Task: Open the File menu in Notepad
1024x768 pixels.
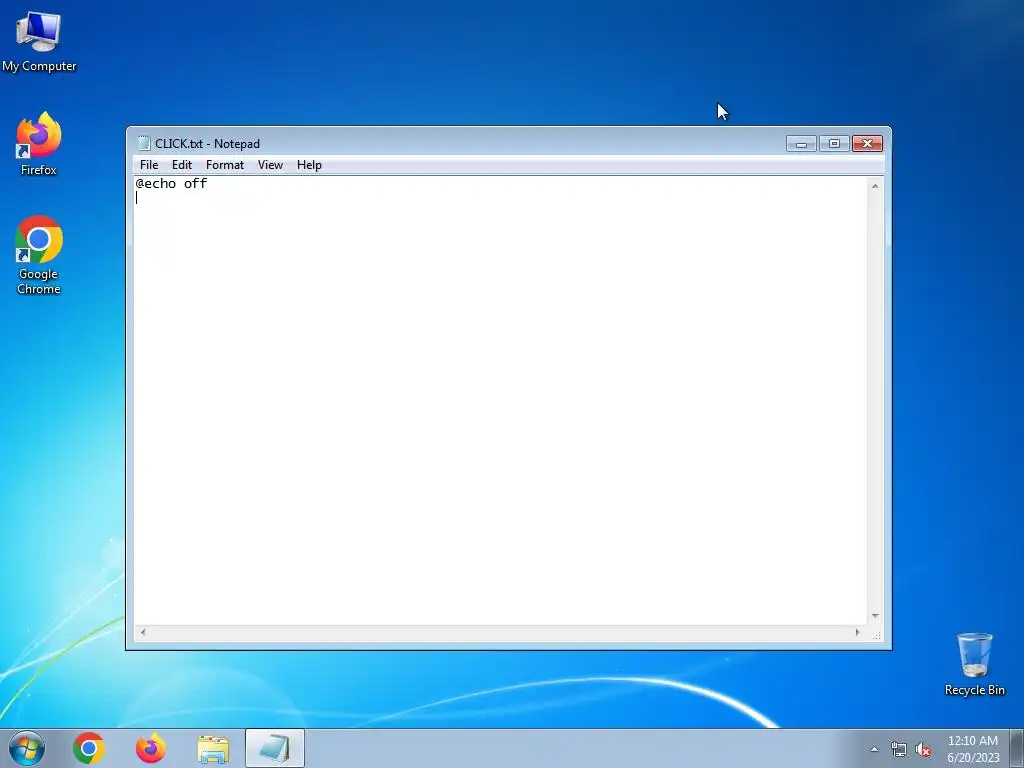Action: [x=149, y=165]
